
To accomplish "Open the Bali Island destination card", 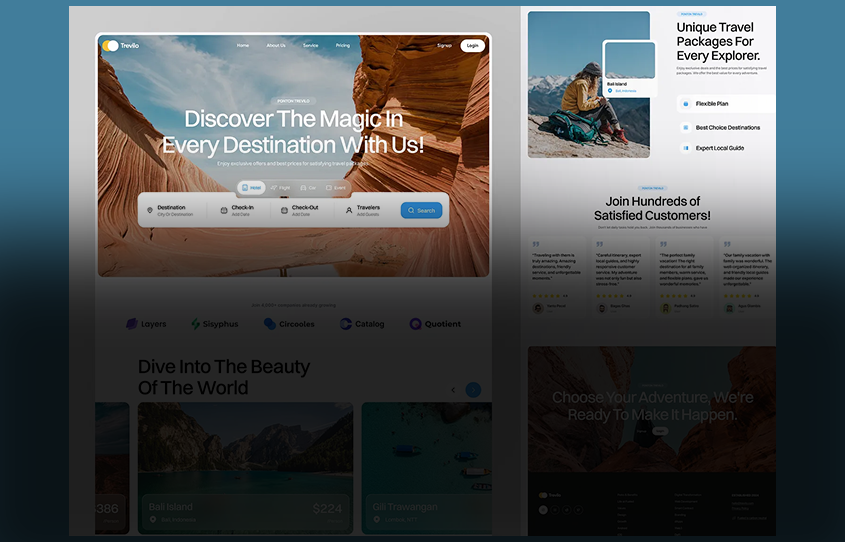I will tap(246, 468).
